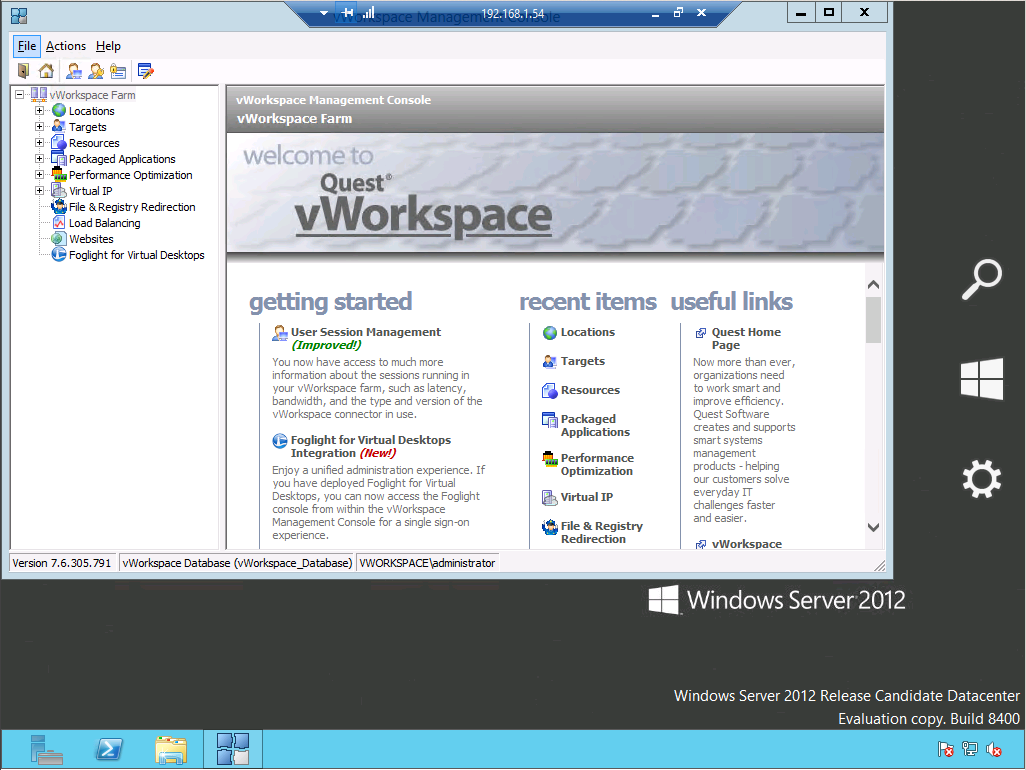Click the vWorkspace Database status bar entry
Screen dimensions: 1026x770
coord(237,563)
